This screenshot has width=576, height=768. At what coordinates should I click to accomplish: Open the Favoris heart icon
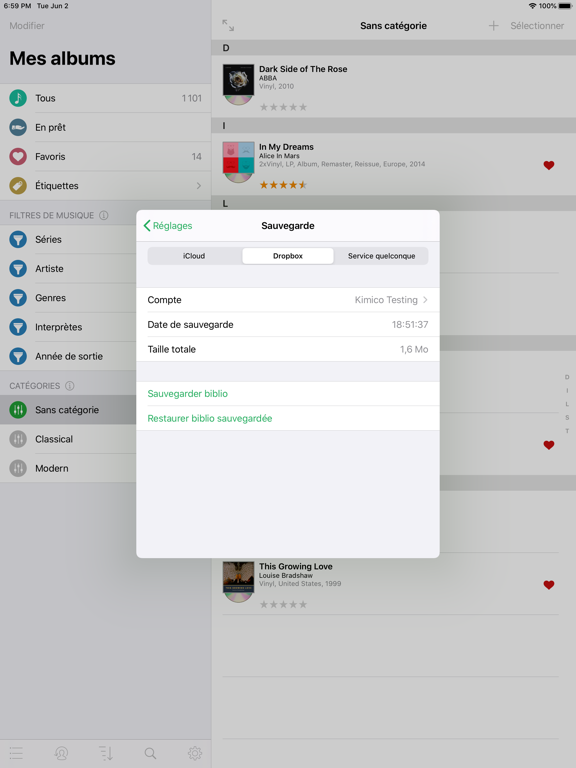(18, 157)
